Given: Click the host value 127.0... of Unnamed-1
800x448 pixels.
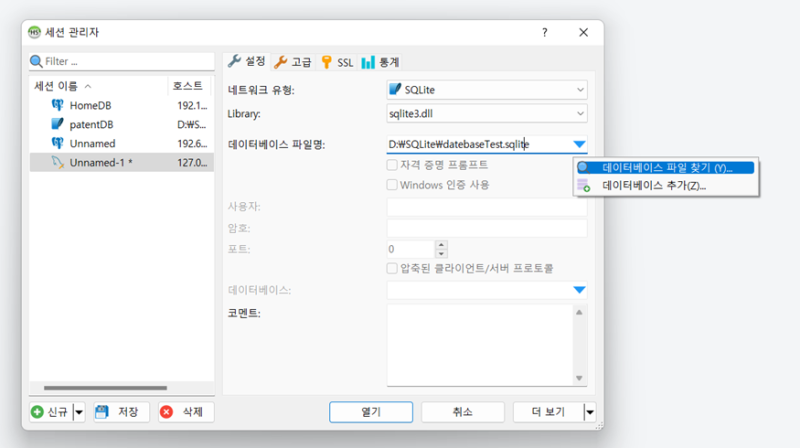Looking at the screenshot, I should [192, 163].
